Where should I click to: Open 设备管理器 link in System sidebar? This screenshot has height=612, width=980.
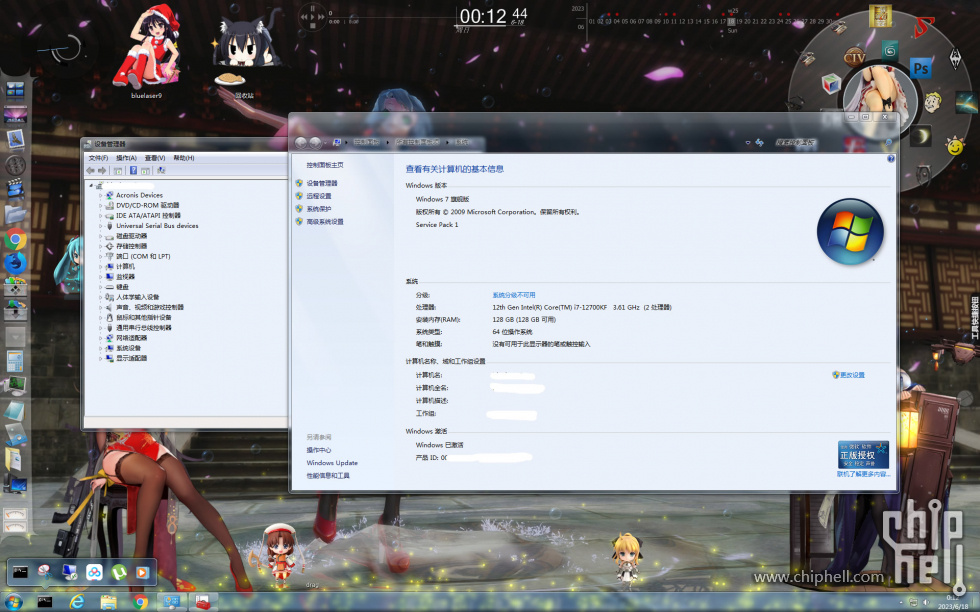pos(322,183)
